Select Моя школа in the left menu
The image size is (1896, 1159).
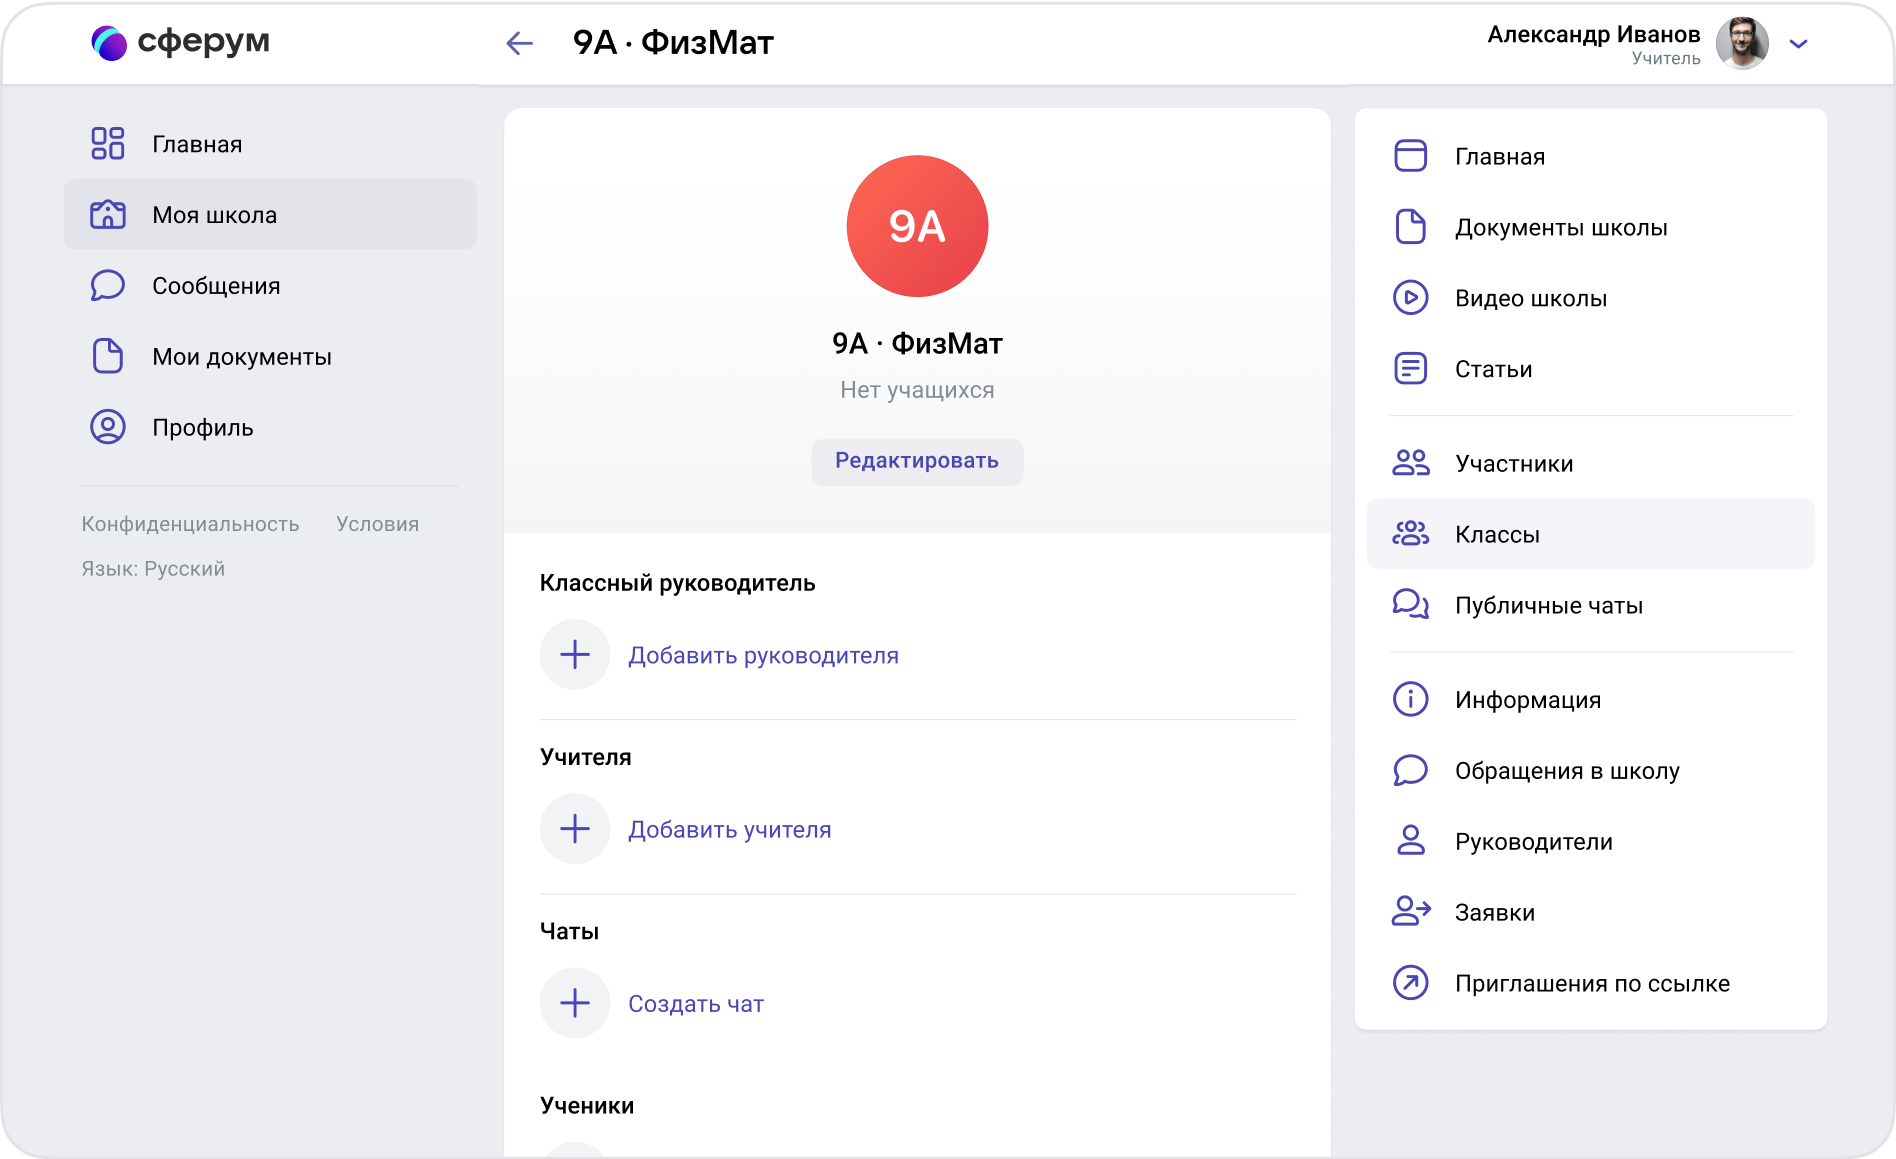(x=270, y=214)
